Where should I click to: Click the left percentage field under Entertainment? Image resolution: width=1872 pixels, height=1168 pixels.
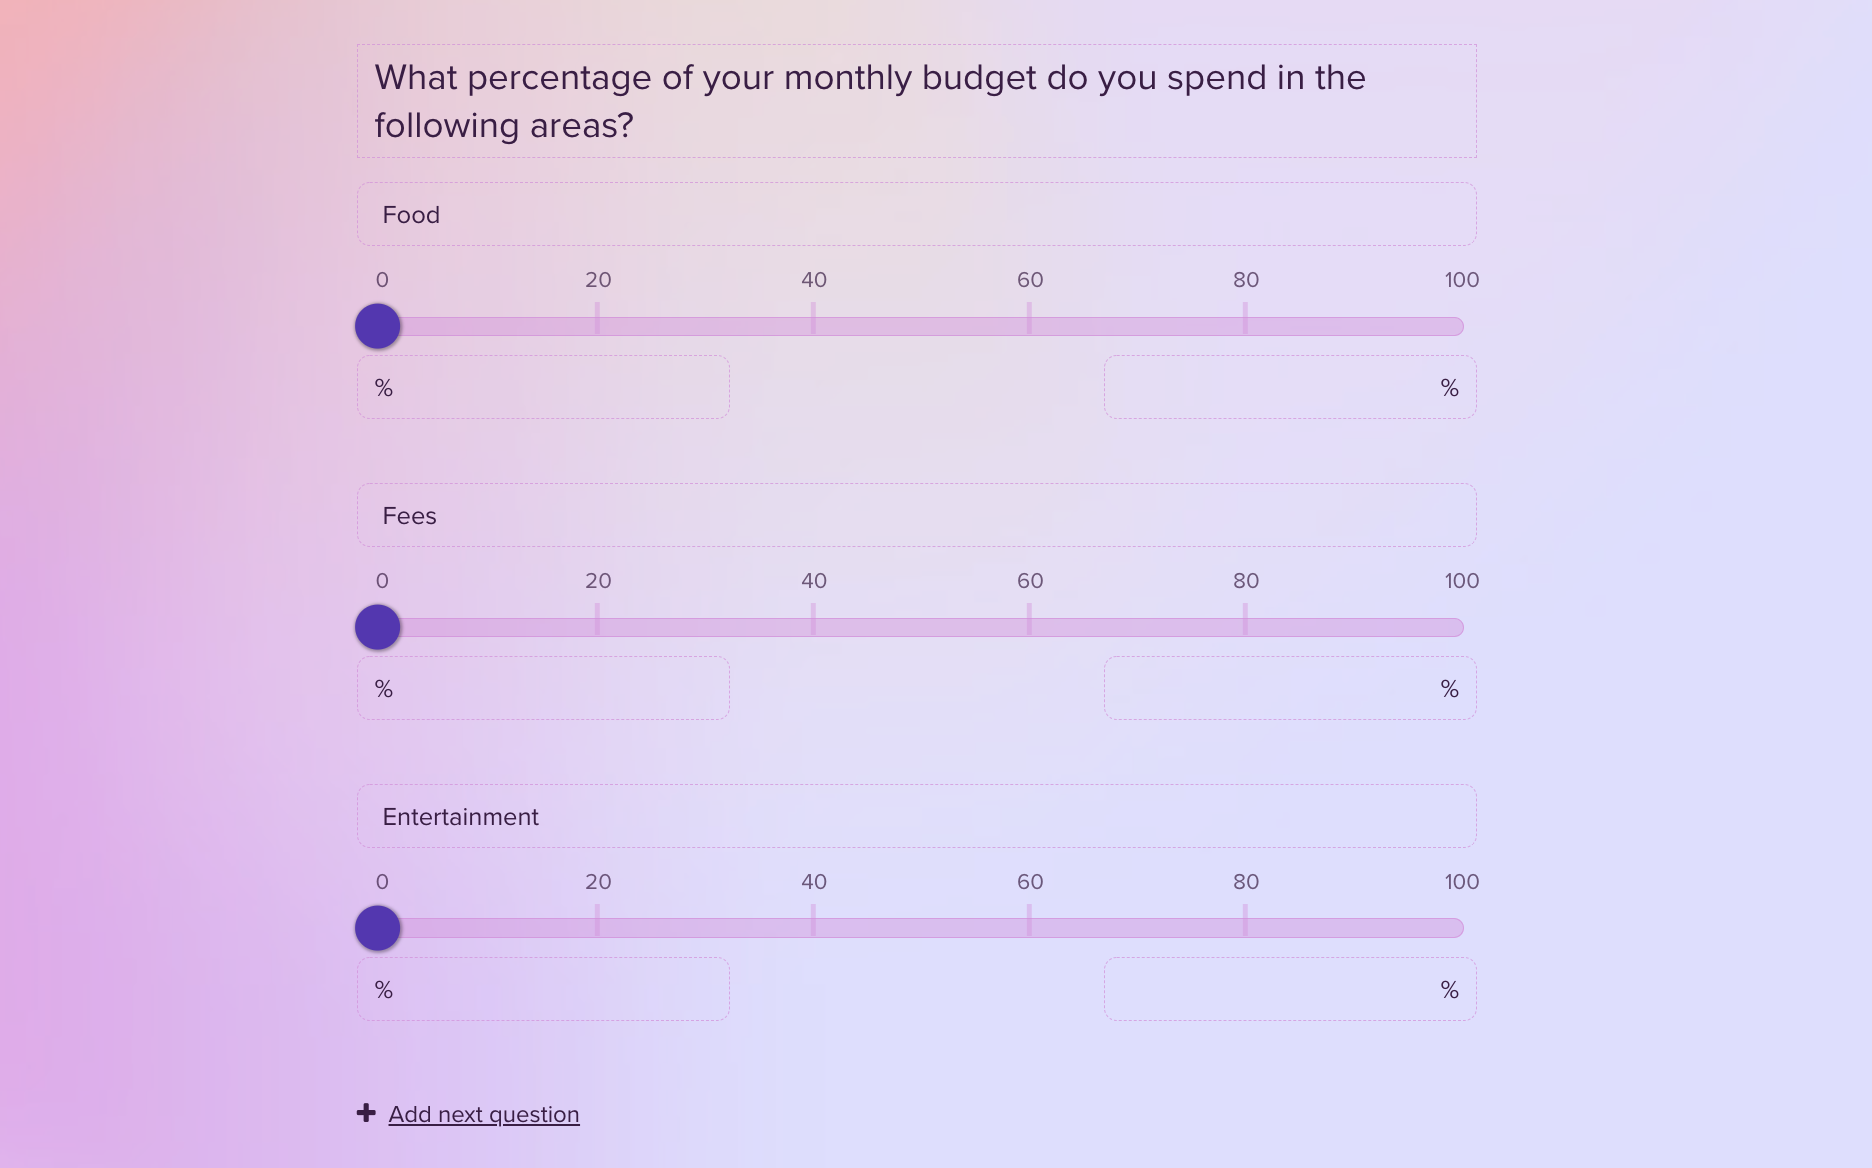click(543, 988)
